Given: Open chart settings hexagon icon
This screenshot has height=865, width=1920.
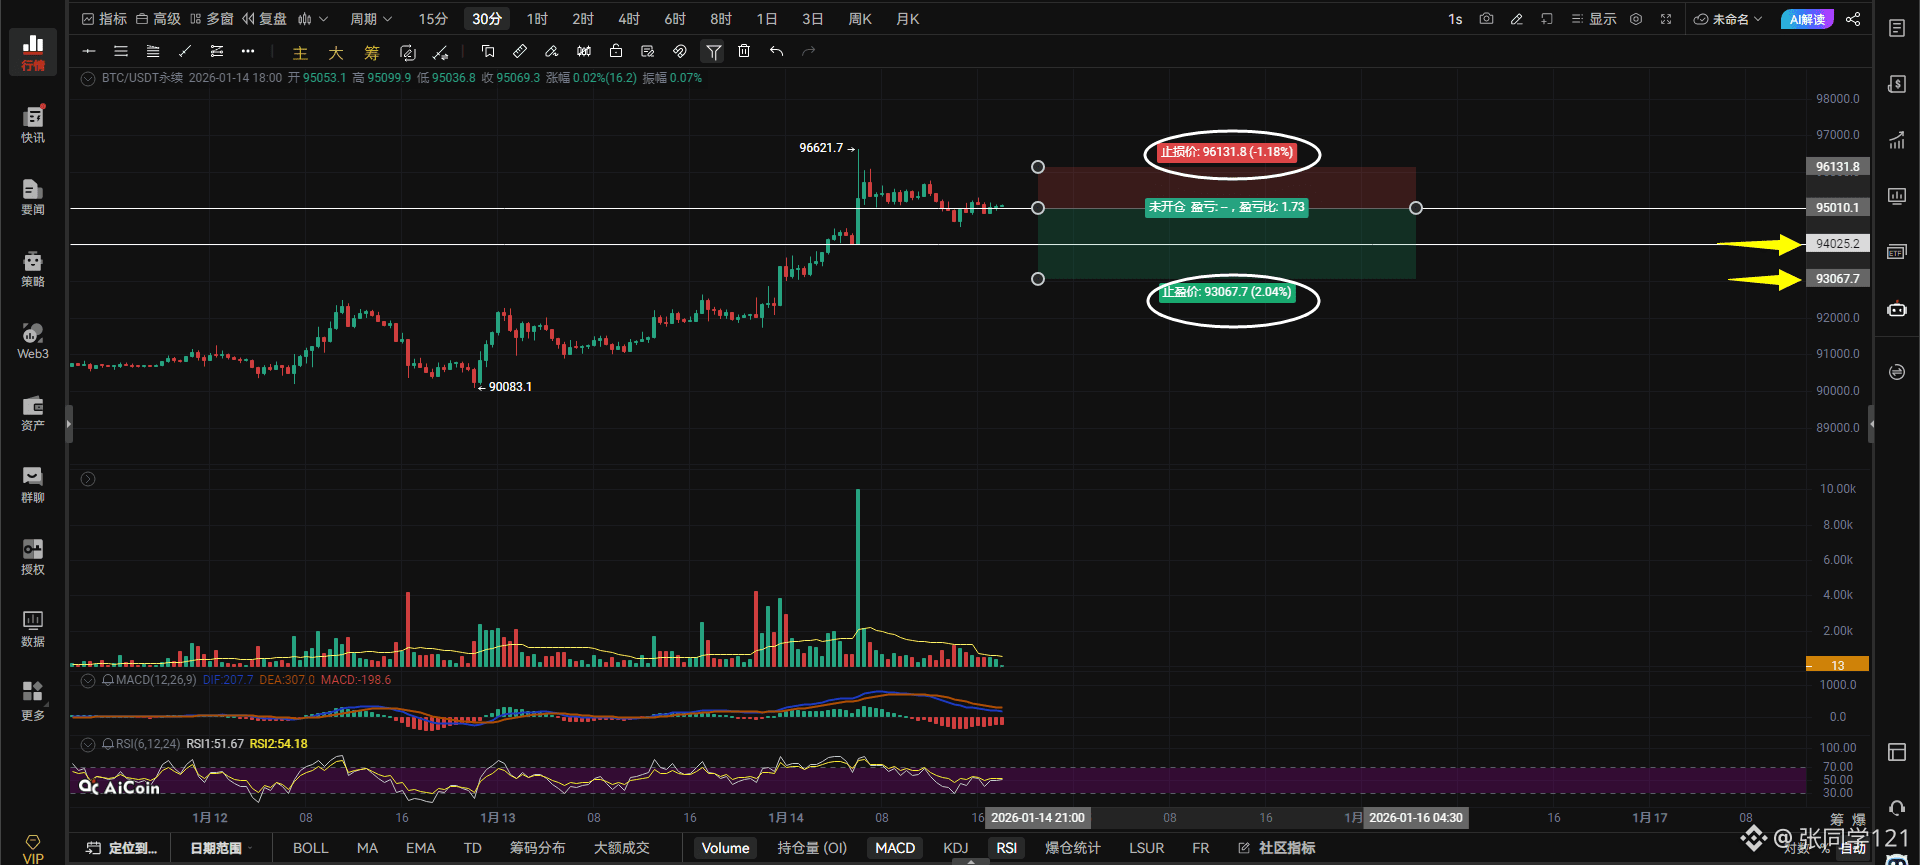Looking at the screenshot, I should click(x=1636, y=19).
